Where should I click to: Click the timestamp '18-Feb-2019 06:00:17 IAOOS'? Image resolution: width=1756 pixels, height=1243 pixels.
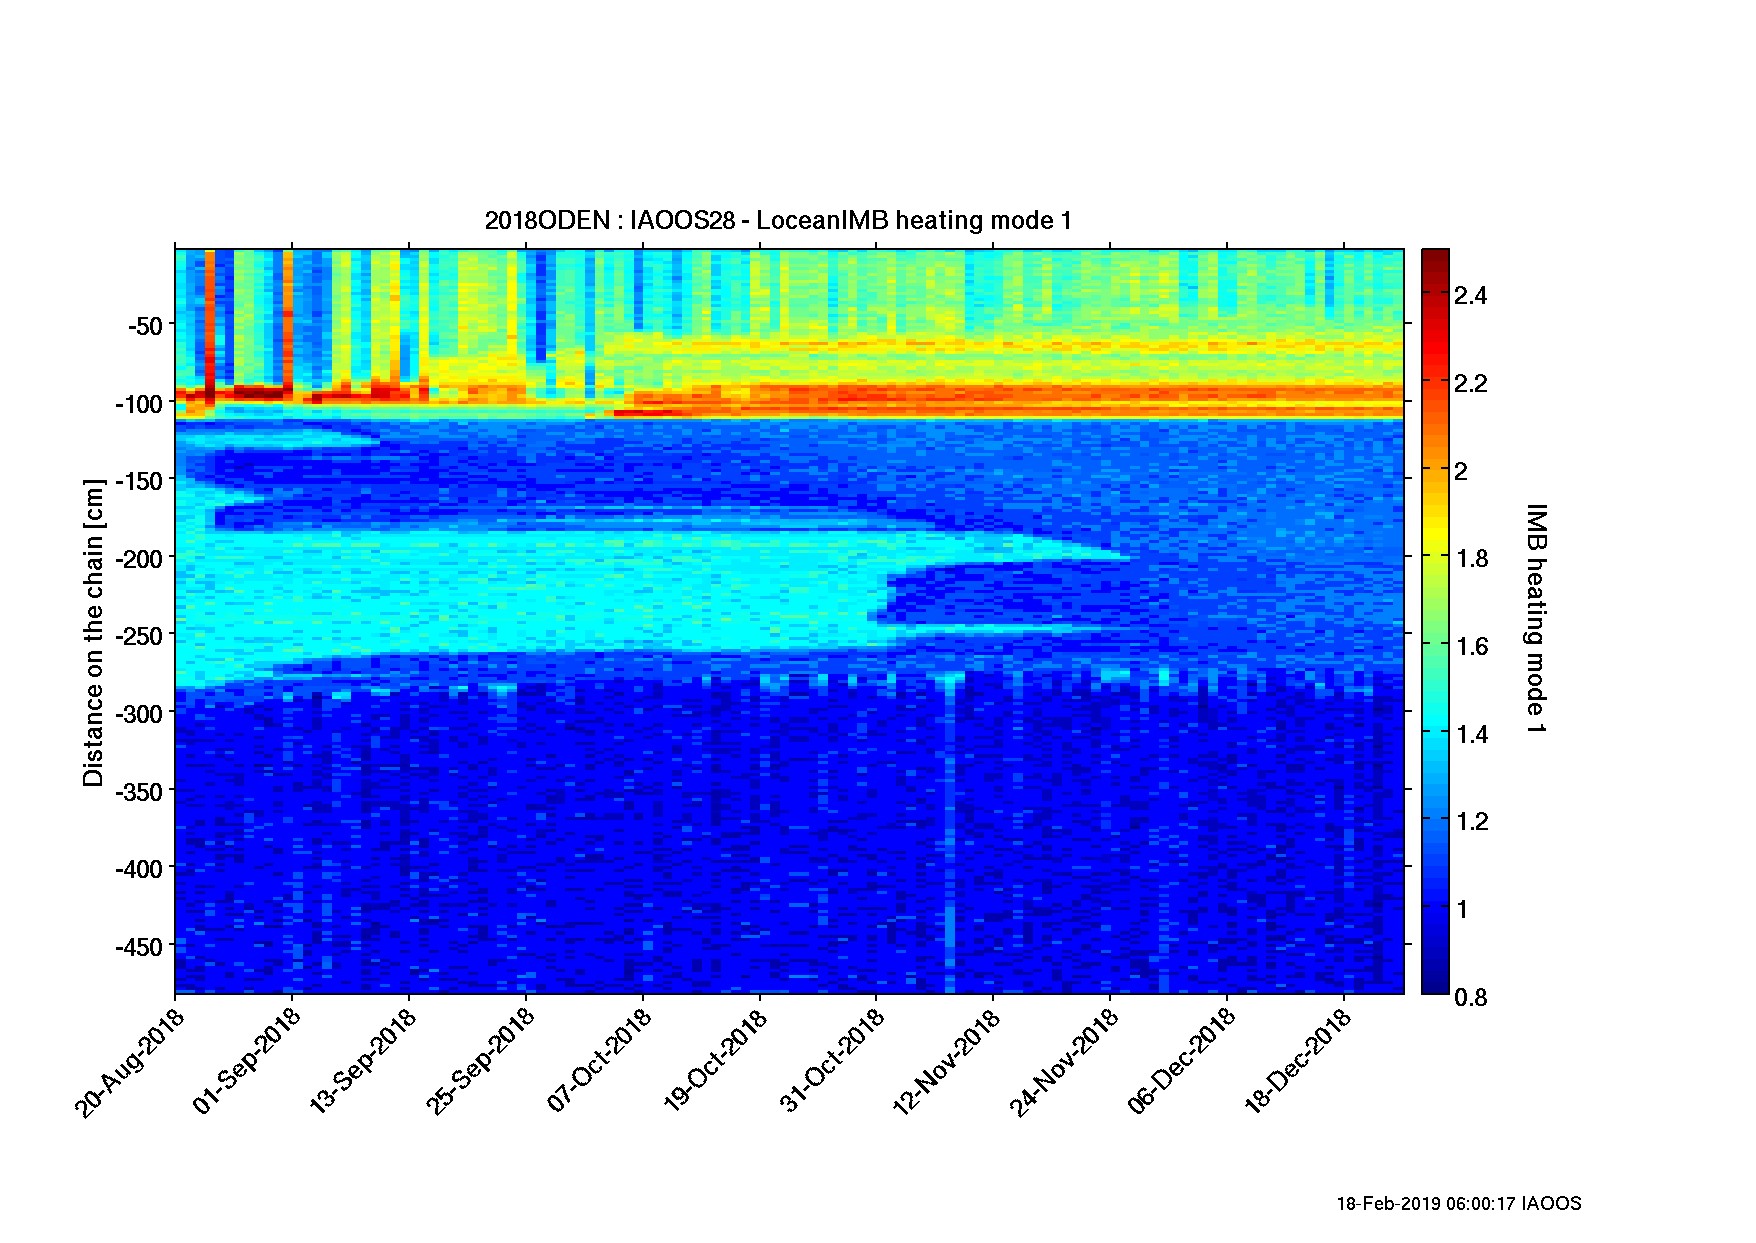[1459, 1204]
